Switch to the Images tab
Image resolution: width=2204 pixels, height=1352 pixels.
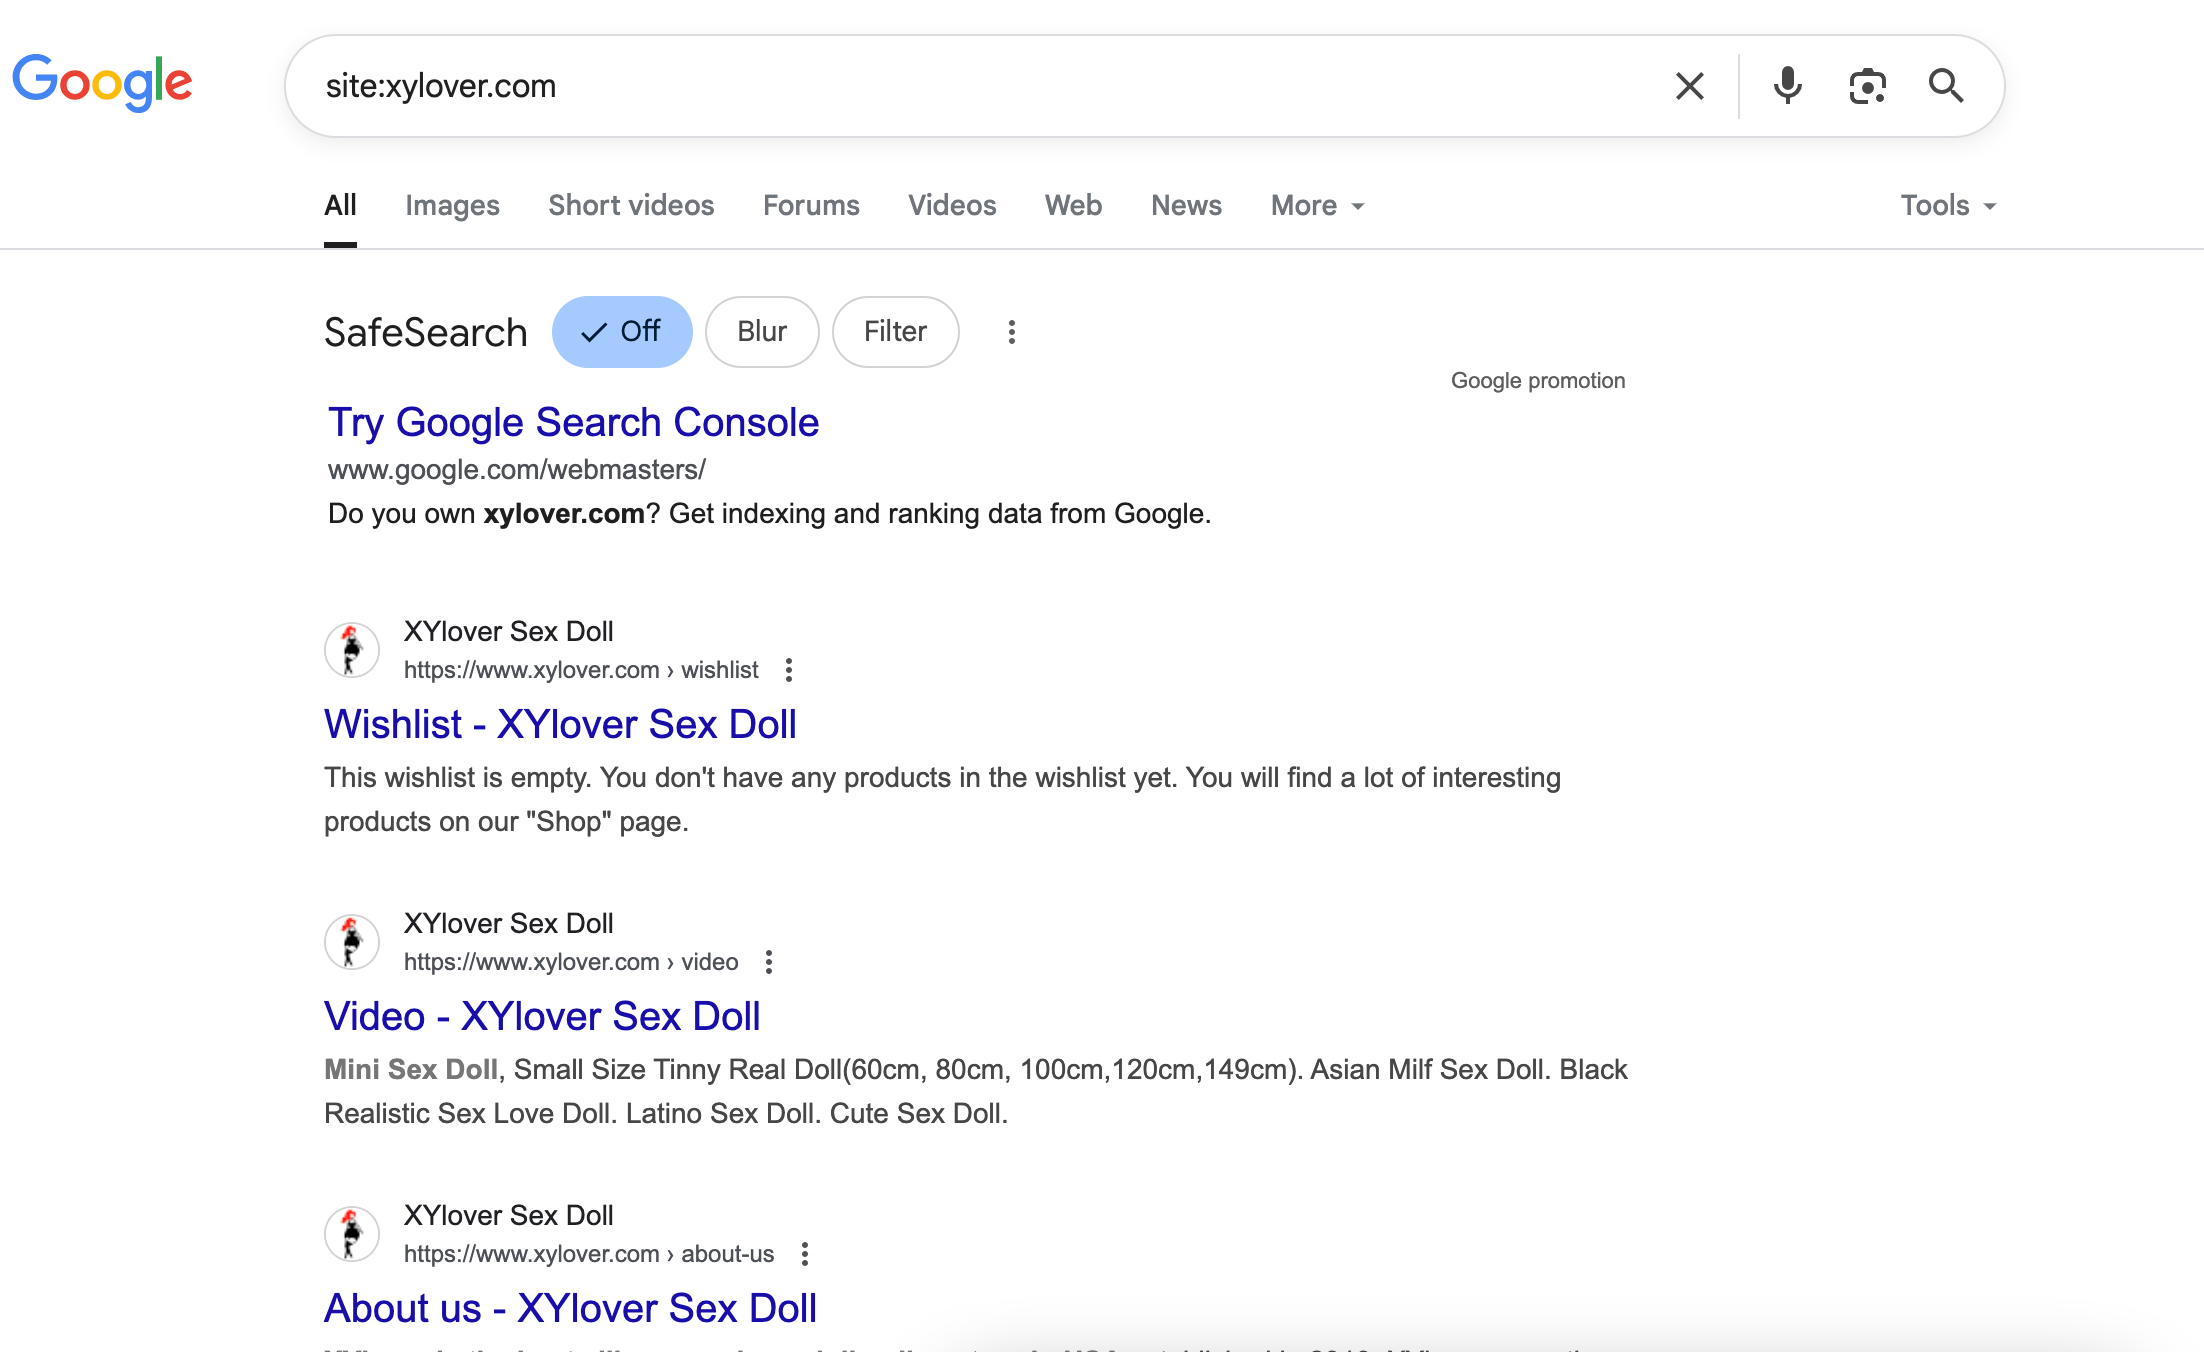[452, 205]
